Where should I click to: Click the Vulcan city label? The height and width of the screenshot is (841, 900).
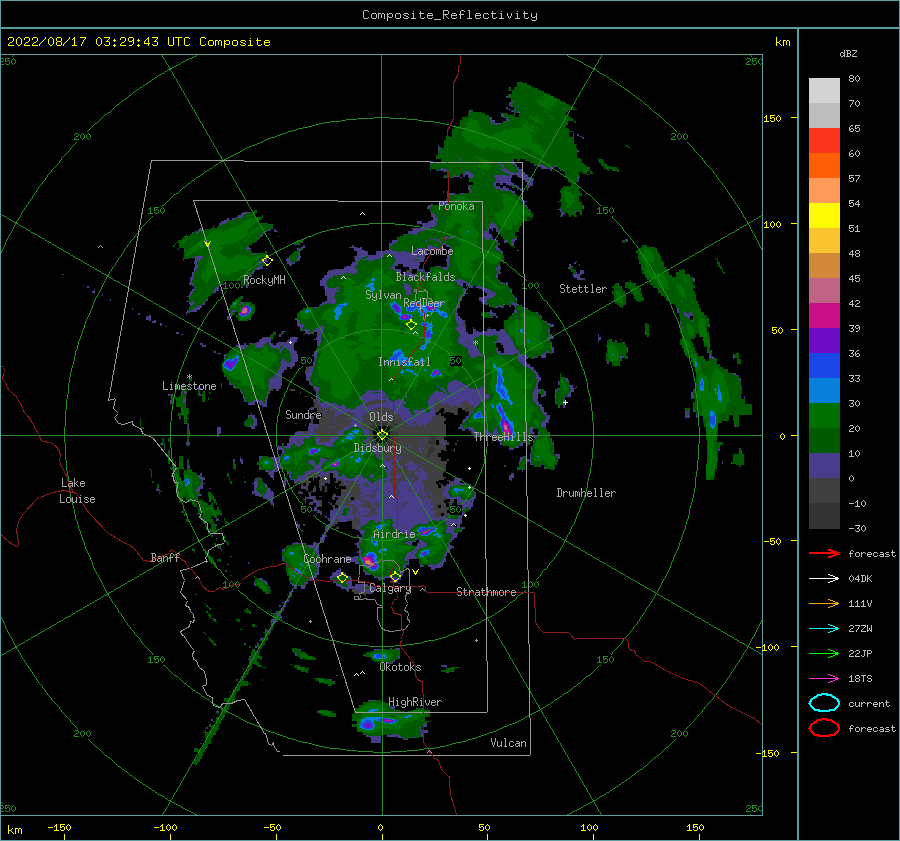tap(508, 743)
